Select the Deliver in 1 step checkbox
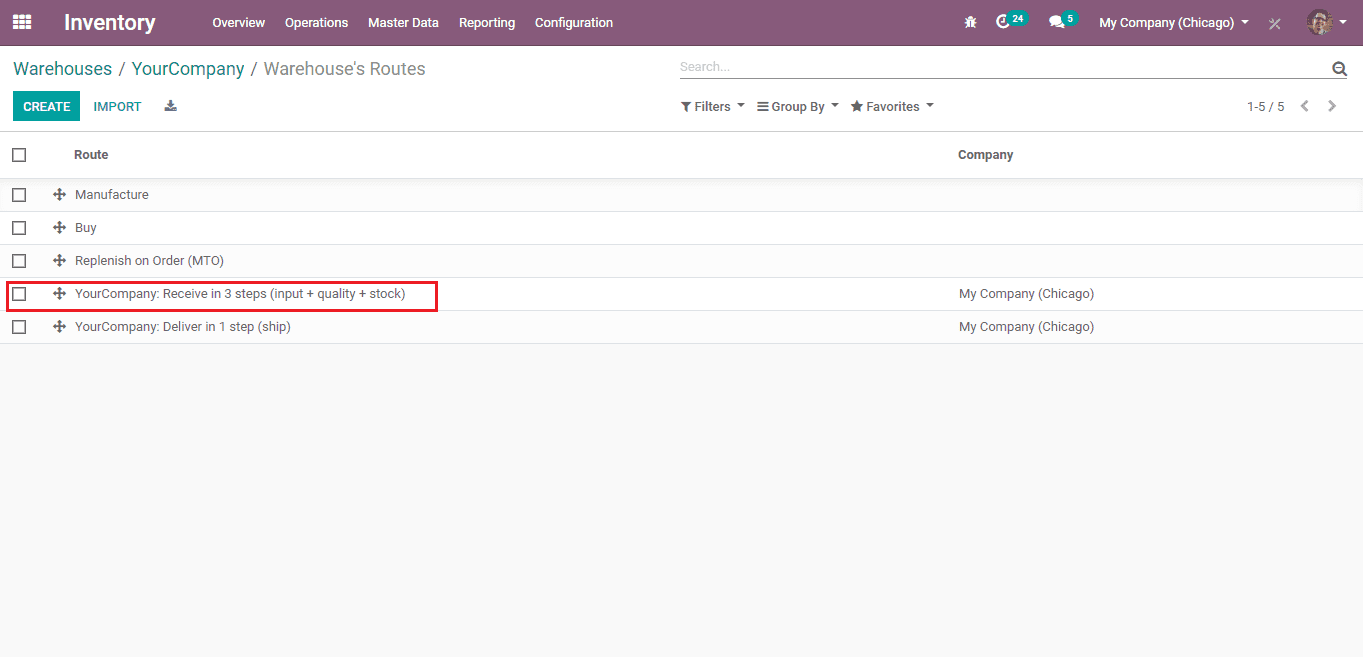The width and height of the screenshot is (1363, 657). [19, 327]
